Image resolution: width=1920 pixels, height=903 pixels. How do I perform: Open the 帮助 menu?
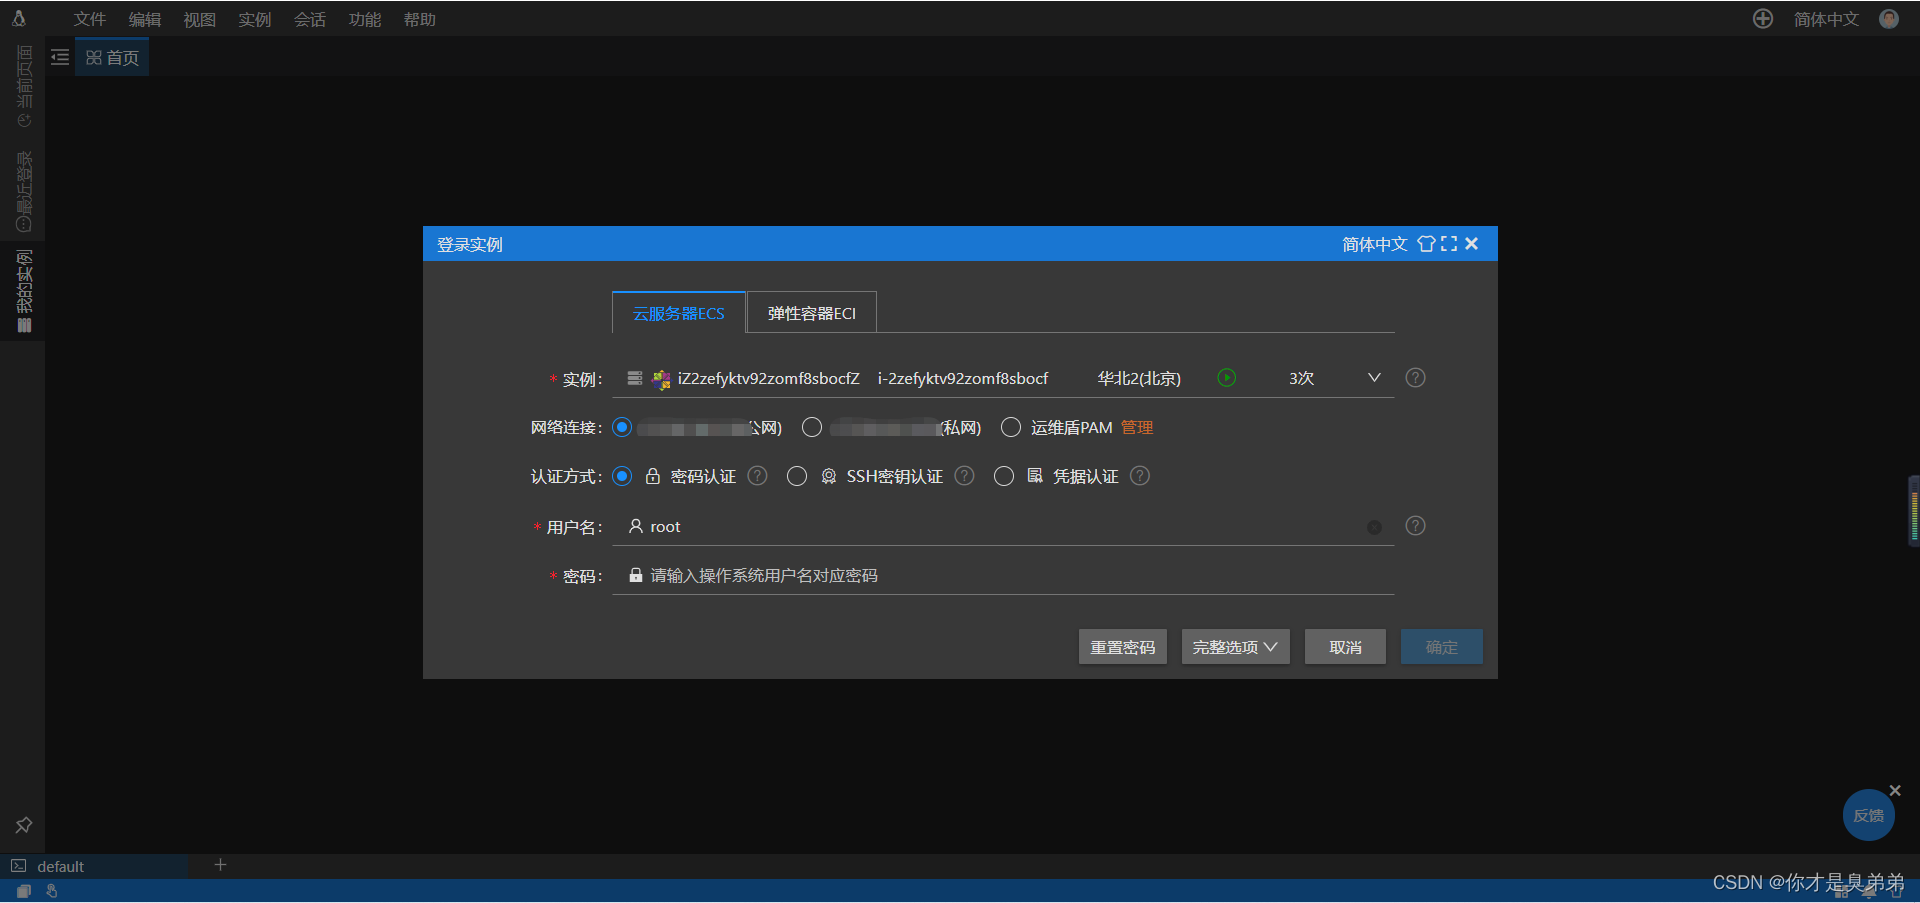(x=420, y=19)
